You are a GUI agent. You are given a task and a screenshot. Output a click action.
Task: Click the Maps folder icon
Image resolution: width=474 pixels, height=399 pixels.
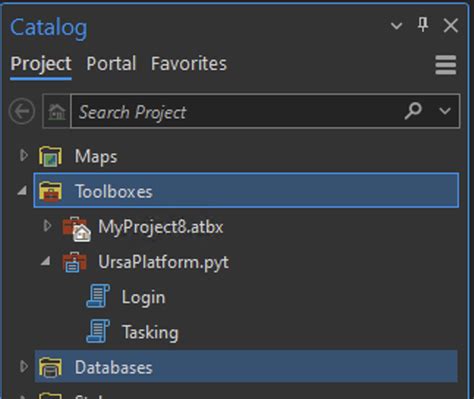point(50,156)
